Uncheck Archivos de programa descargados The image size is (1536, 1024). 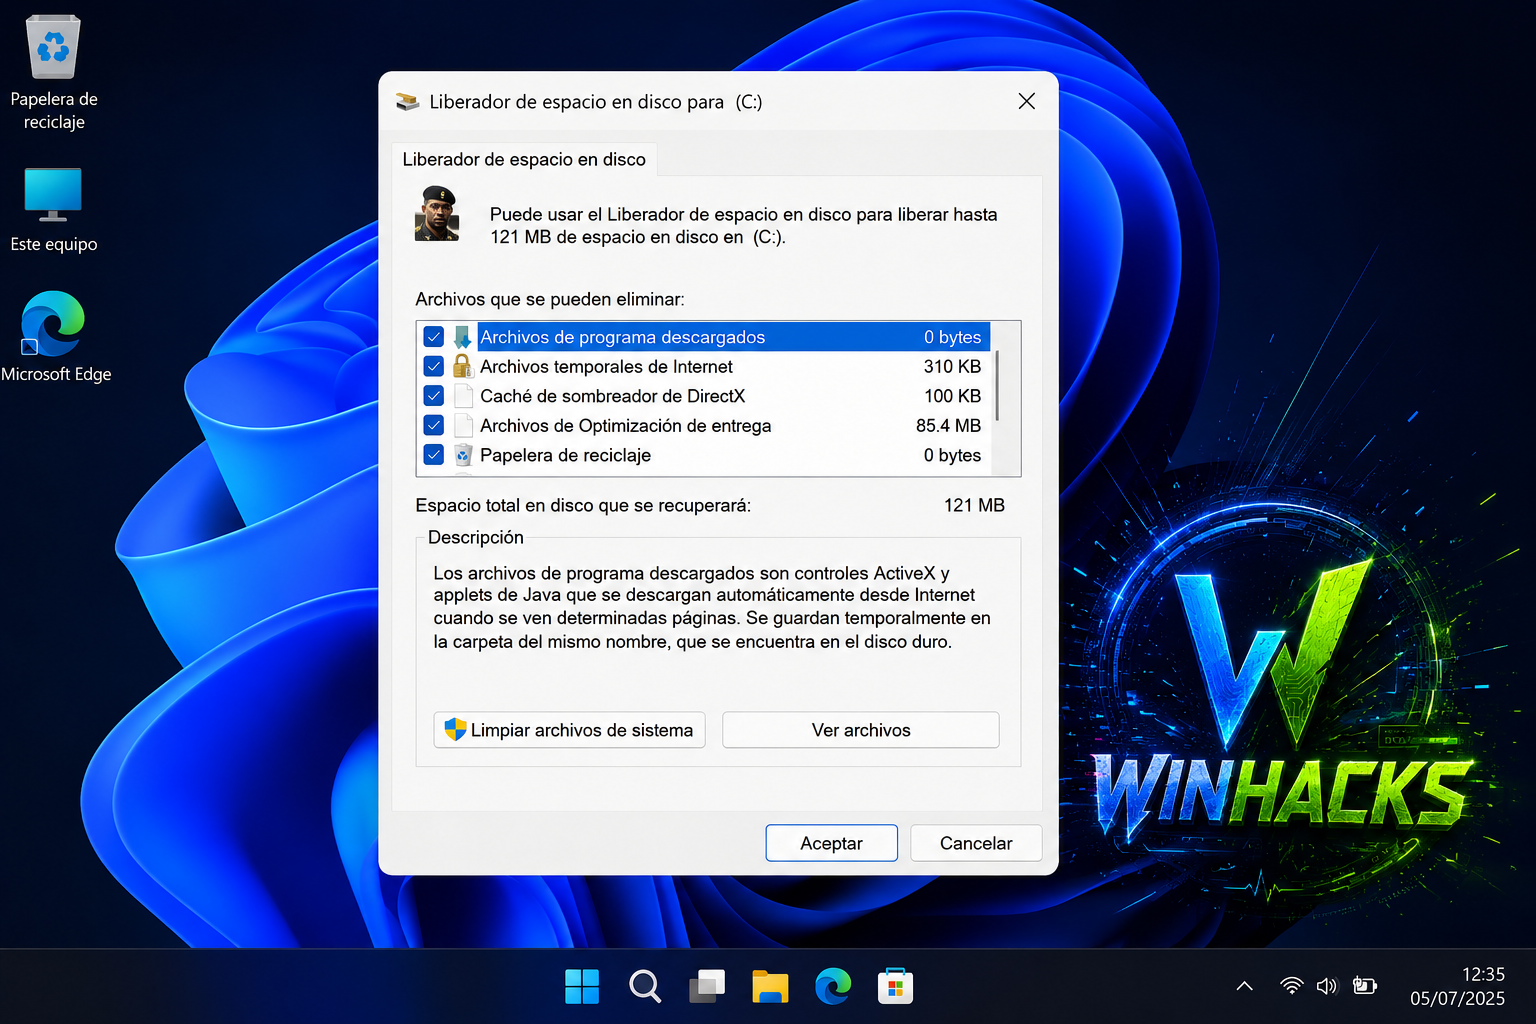[434, 337]
